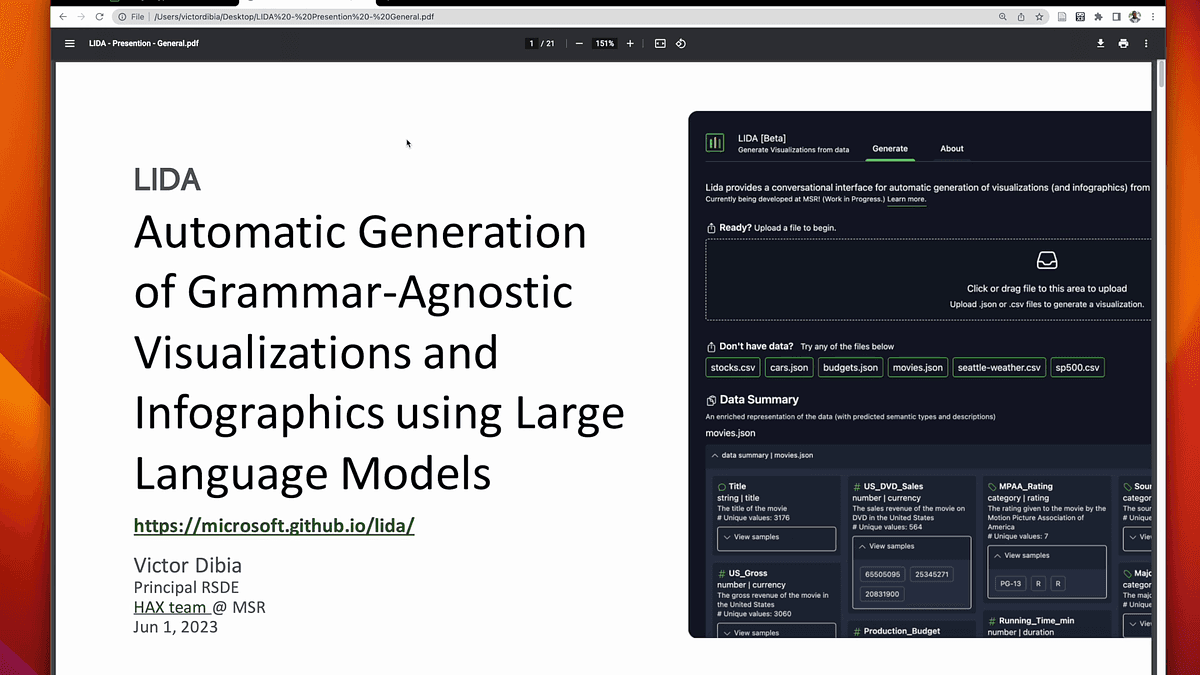Click the fit to page icon
Image resolution: width=1200 pixels, height=675 pixels.
(x=660, y=44)
